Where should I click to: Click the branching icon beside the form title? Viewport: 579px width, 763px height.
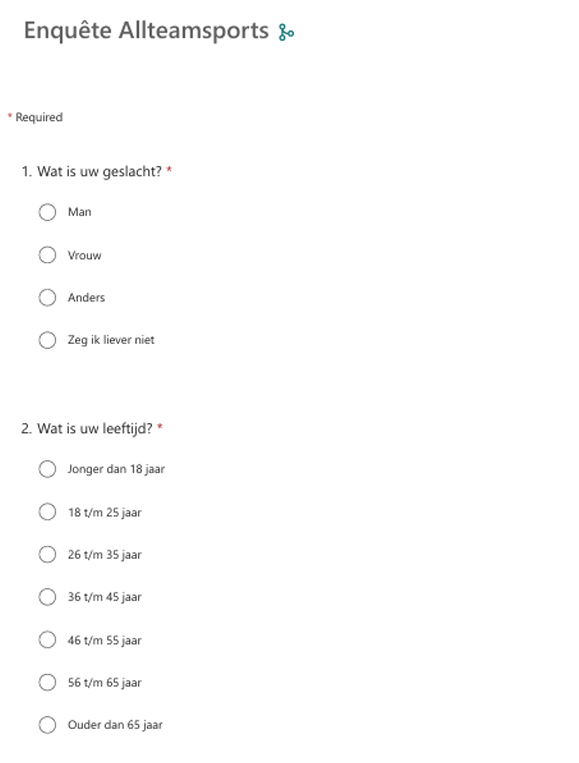(x=286, y=33)
